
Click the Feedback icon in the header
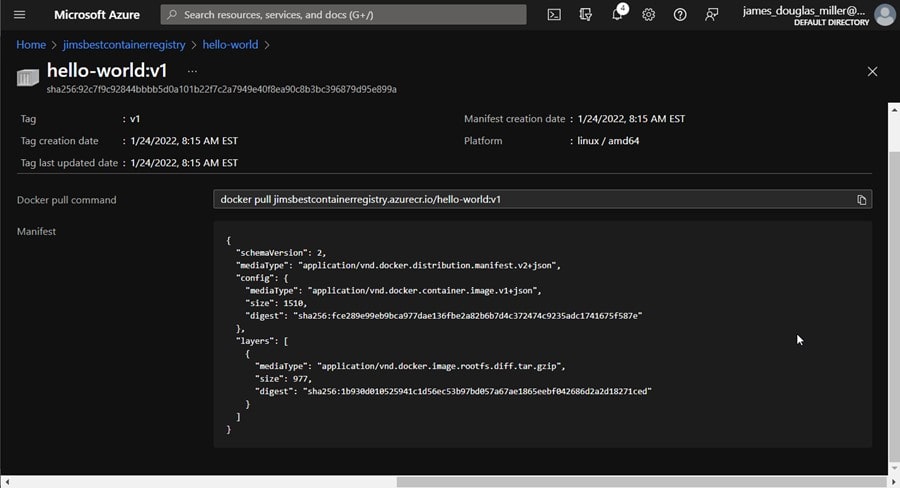[711, 15]
